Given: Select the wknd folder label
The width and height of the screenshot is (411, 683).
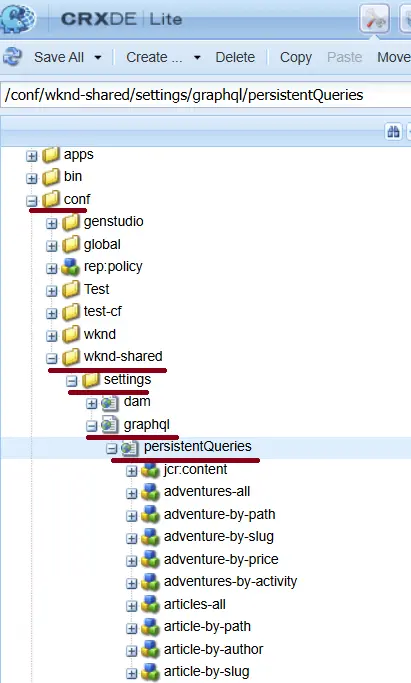Looking at the screenshot, I should (100, 334).
